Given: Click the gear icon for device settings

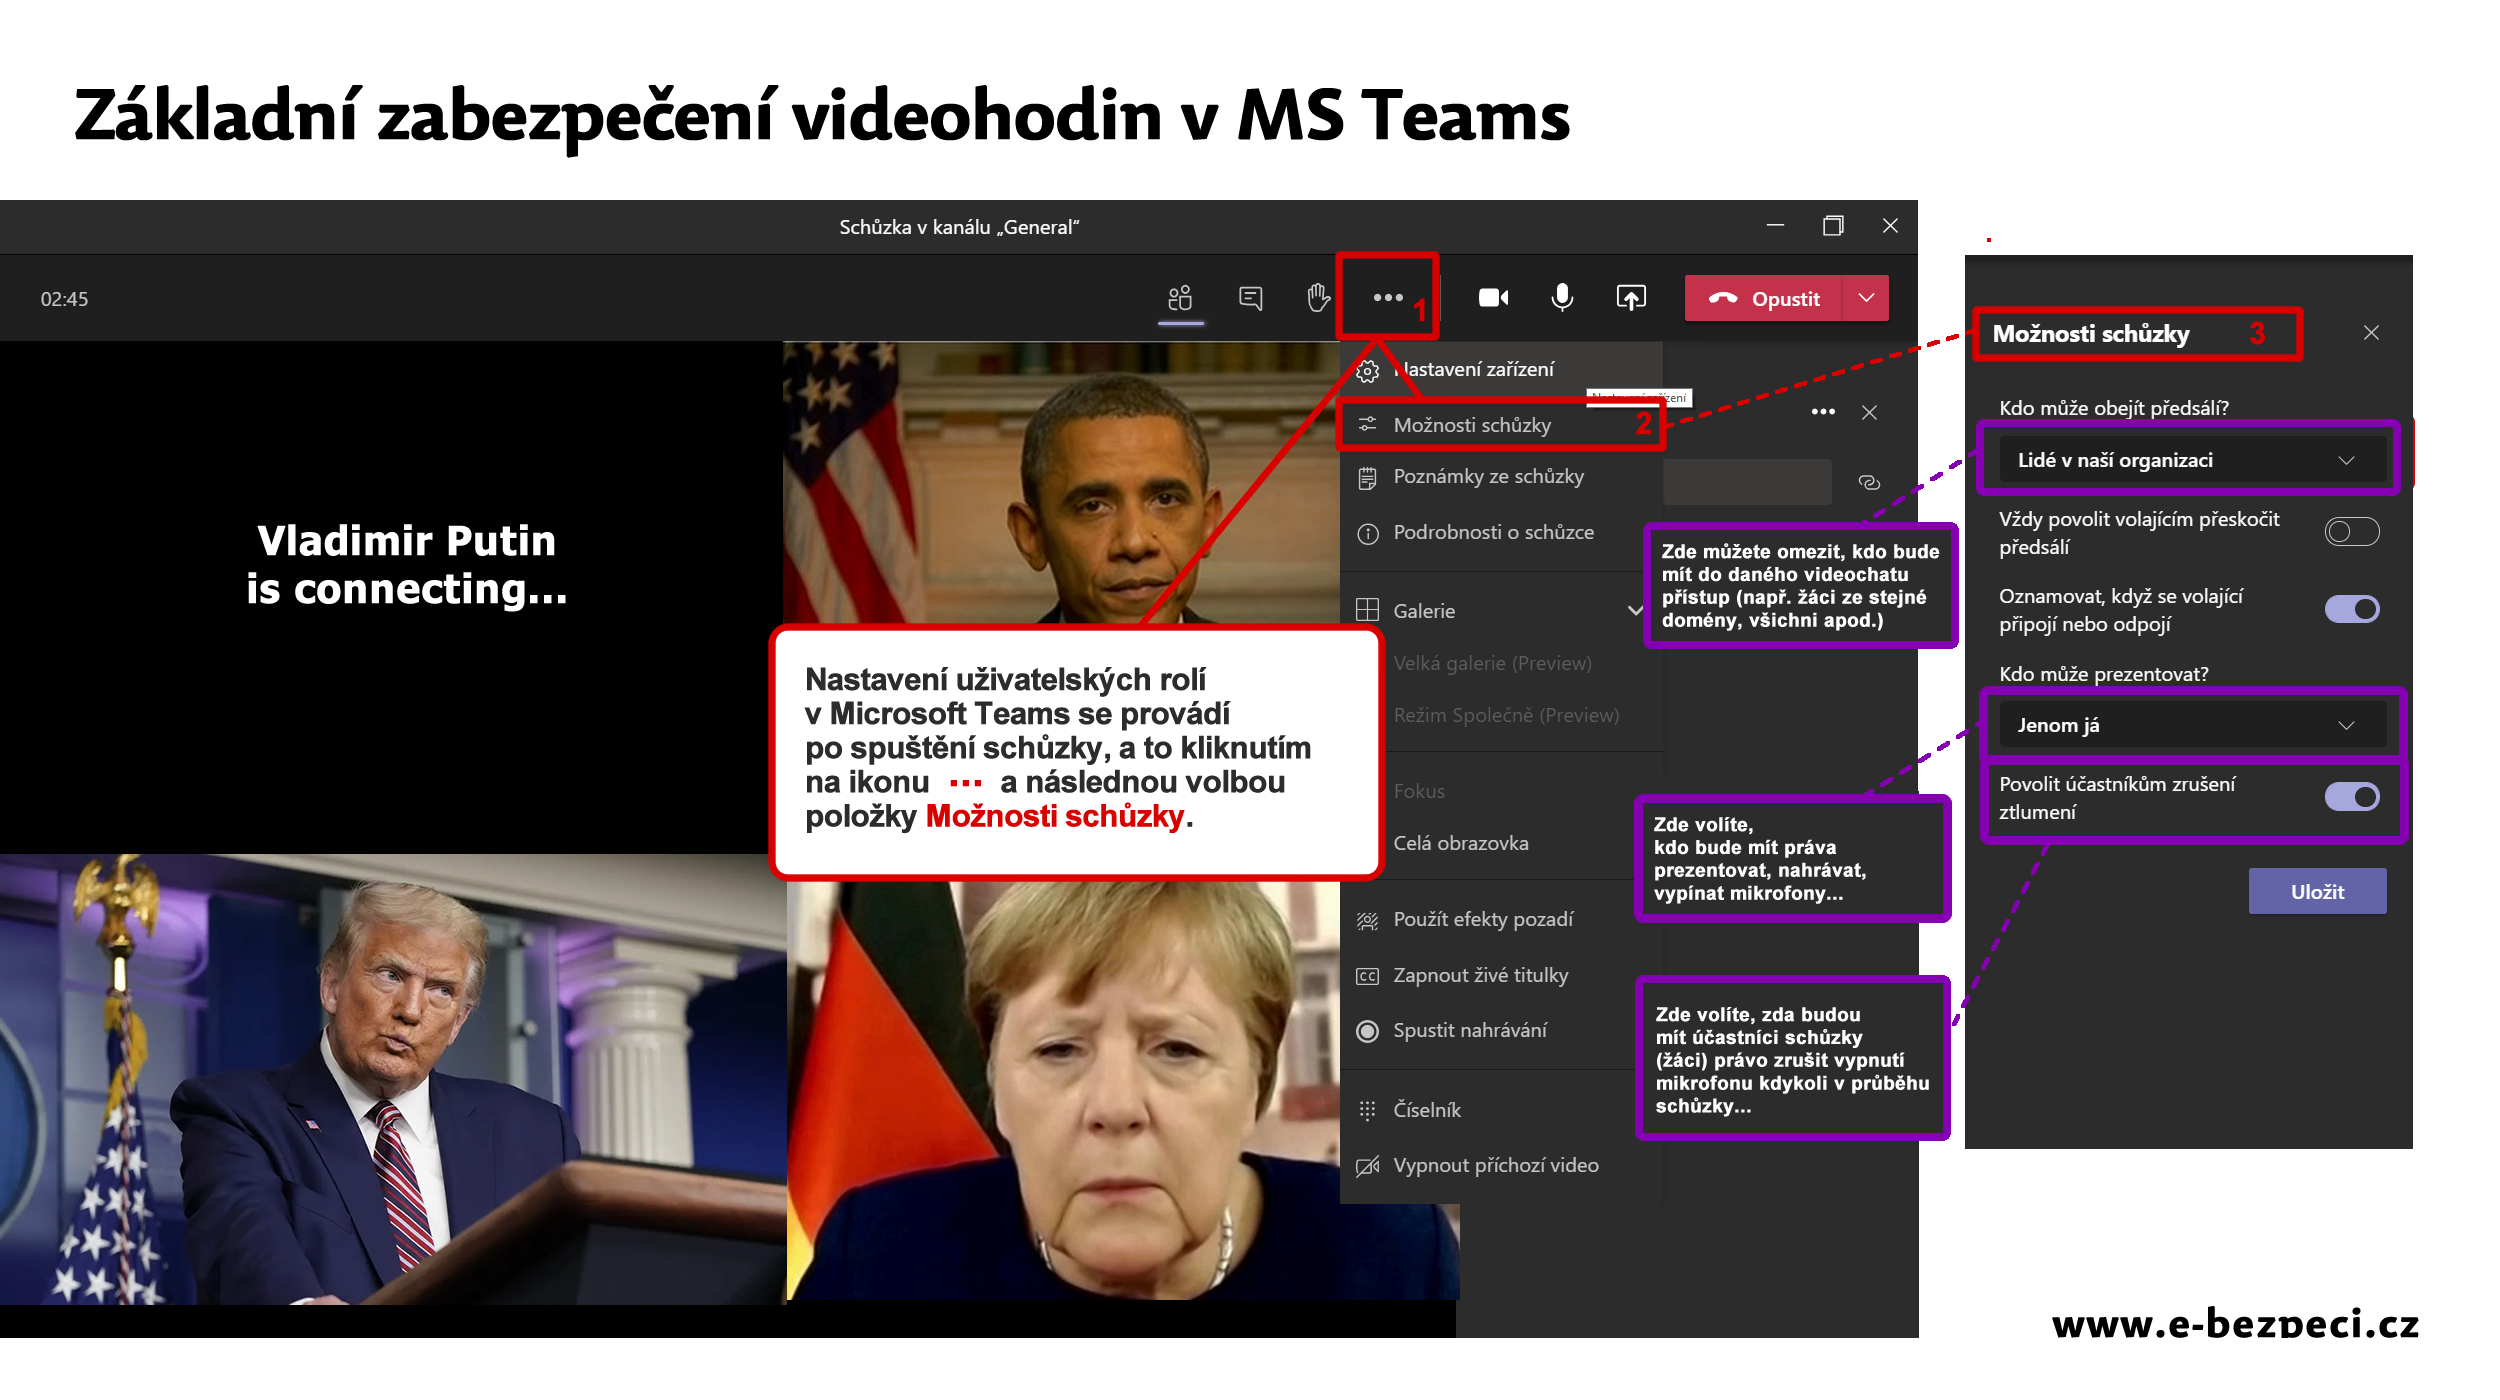Looking at the screenshot, I should (x=1368, y=371).
